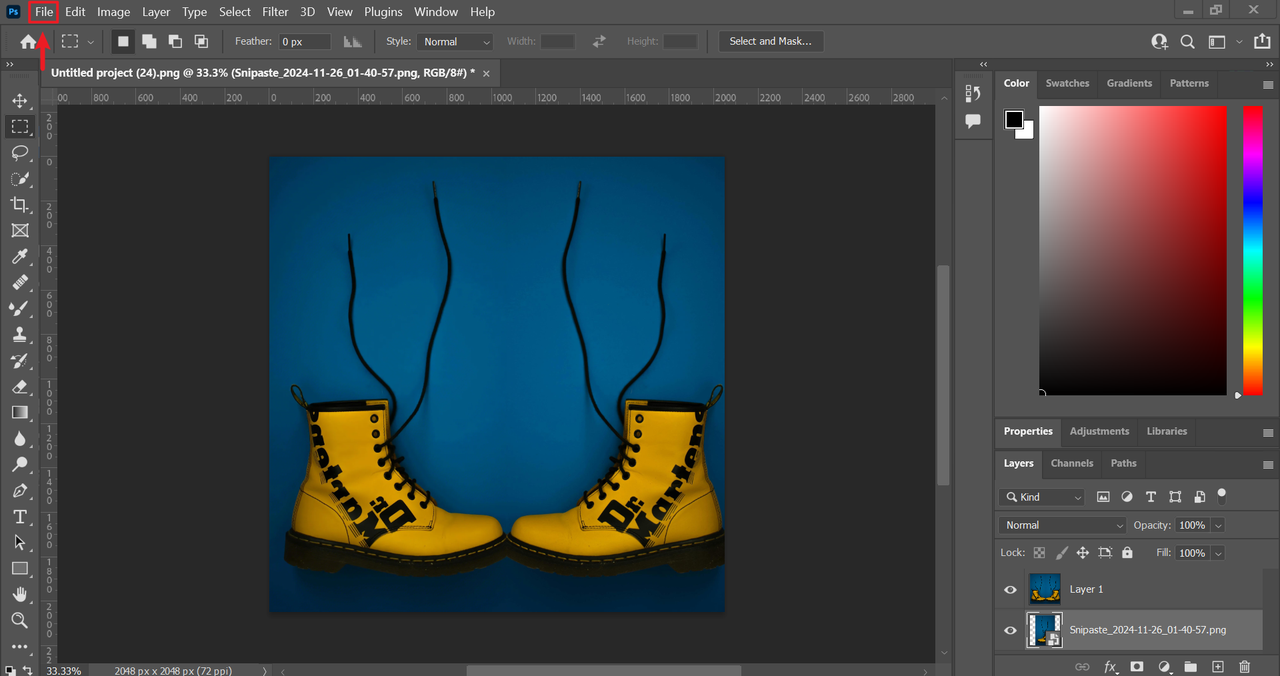This screenshot has width=1280, height=676.
Task: Switch to the Adjustments tab
Action: [1099, 431]
